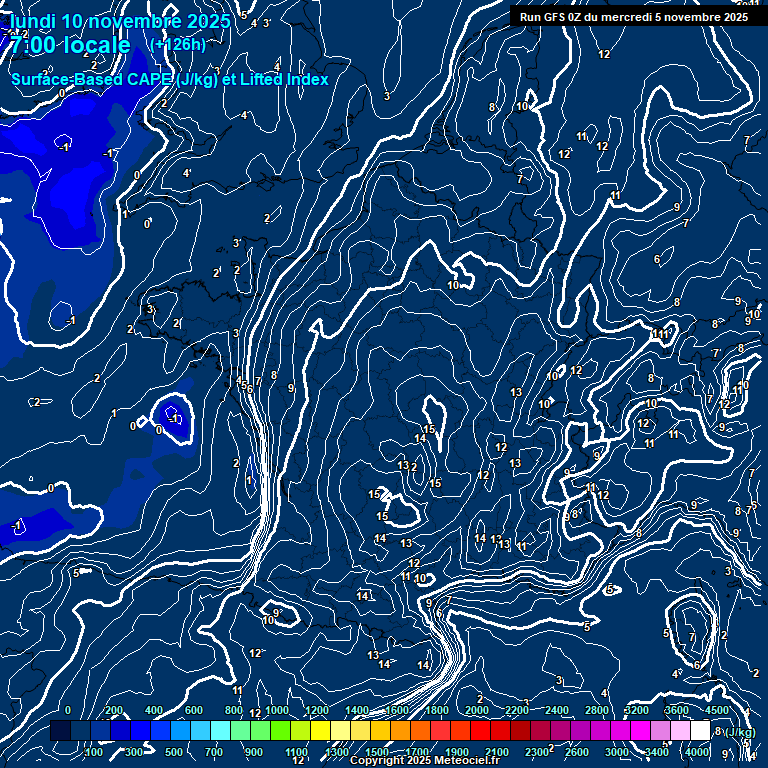
Task: Click the legend value '2000'
Action: click(x=477, y=710)
